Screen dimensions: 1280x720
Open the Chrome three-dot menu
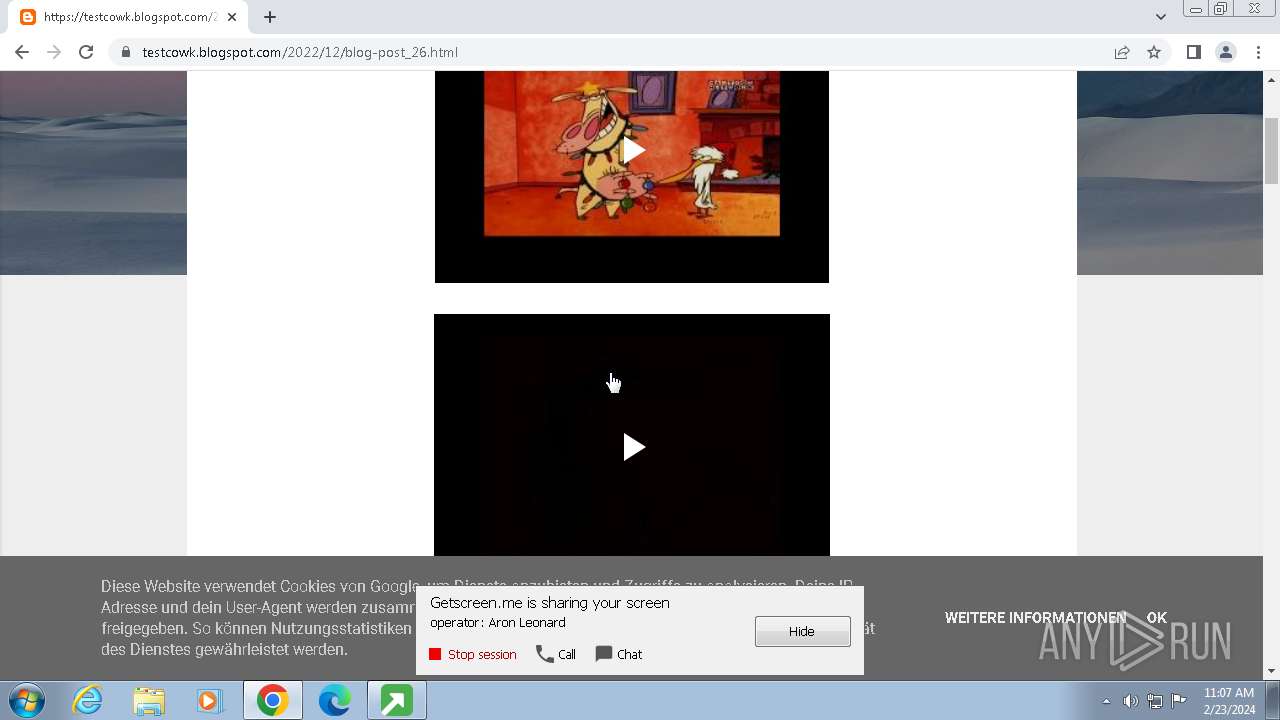pos(1257,52)
